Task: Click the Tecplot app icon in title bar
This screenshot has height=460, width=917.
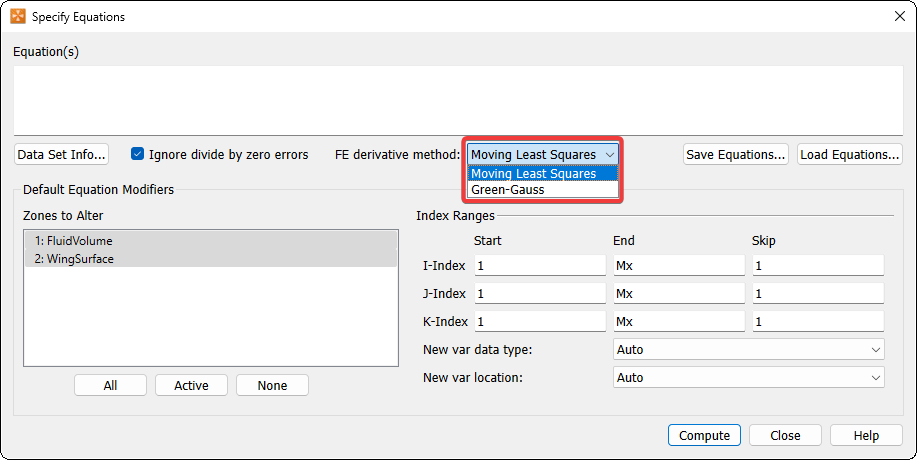Action: tap(18, 16)
